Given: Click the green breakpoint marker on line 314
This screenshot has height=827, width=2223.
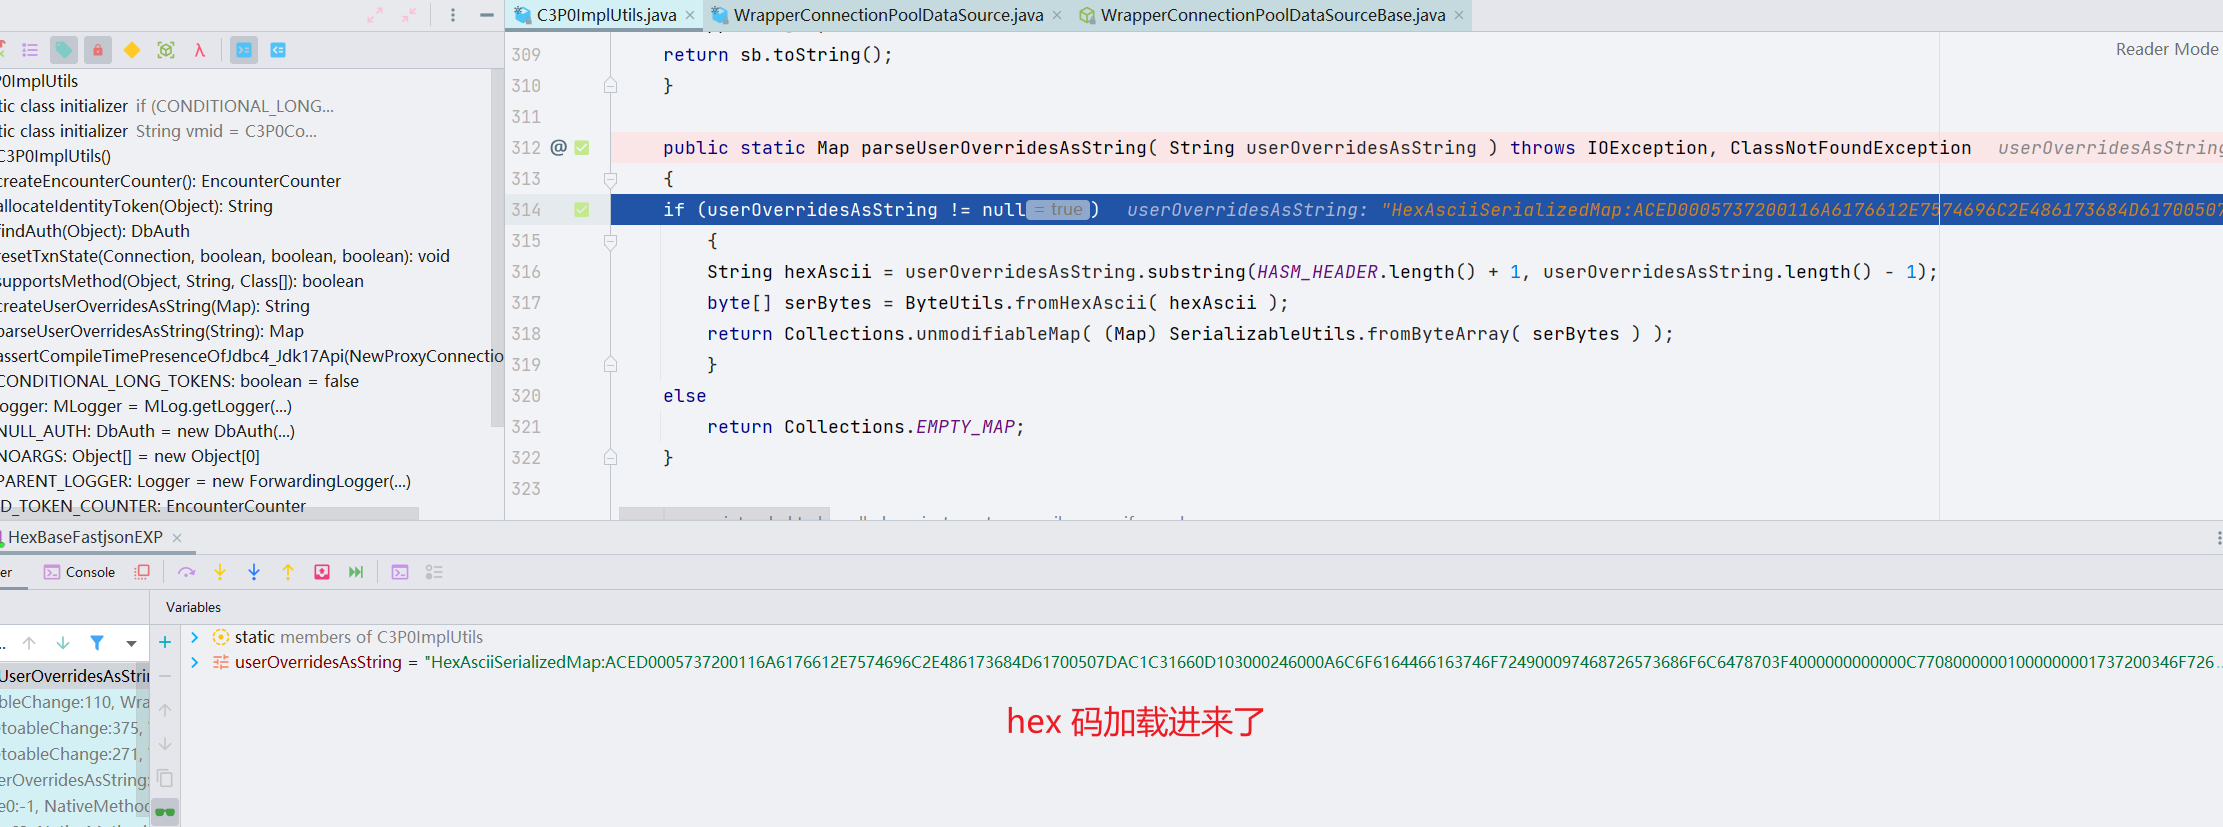Looking at the screenshot, I should 582,210.
